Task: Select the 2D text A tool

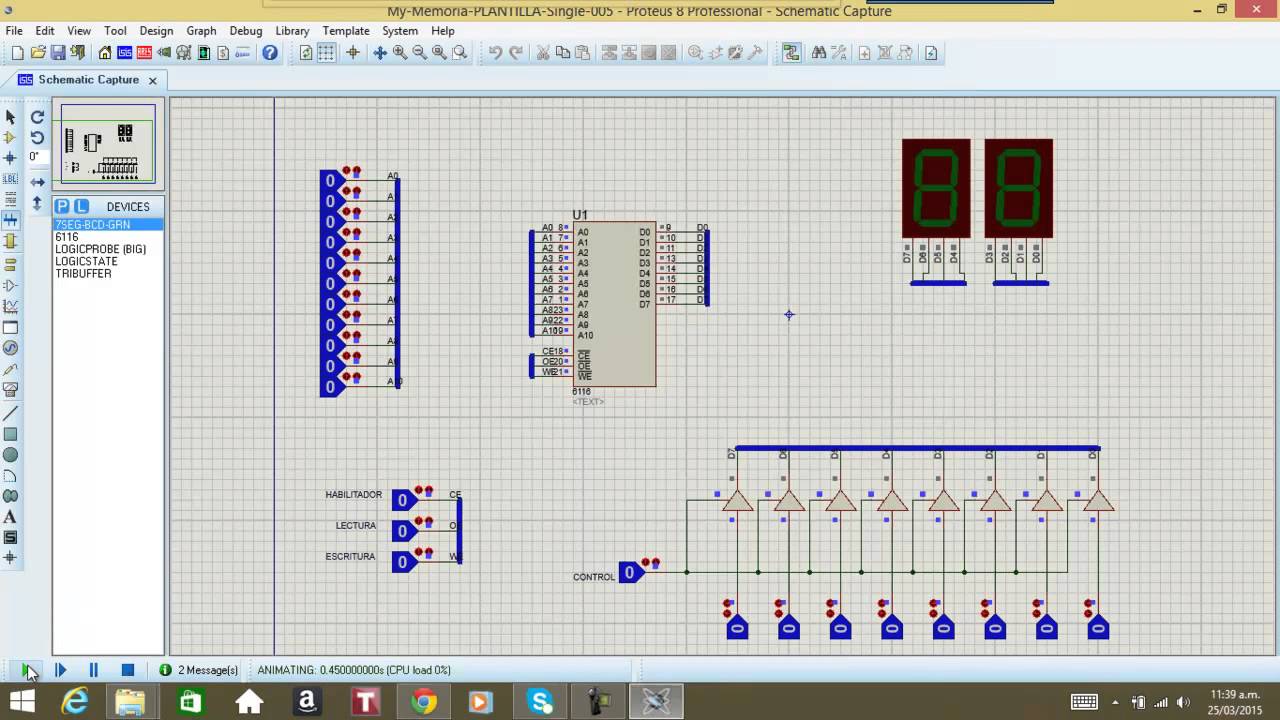Action: 10,517
